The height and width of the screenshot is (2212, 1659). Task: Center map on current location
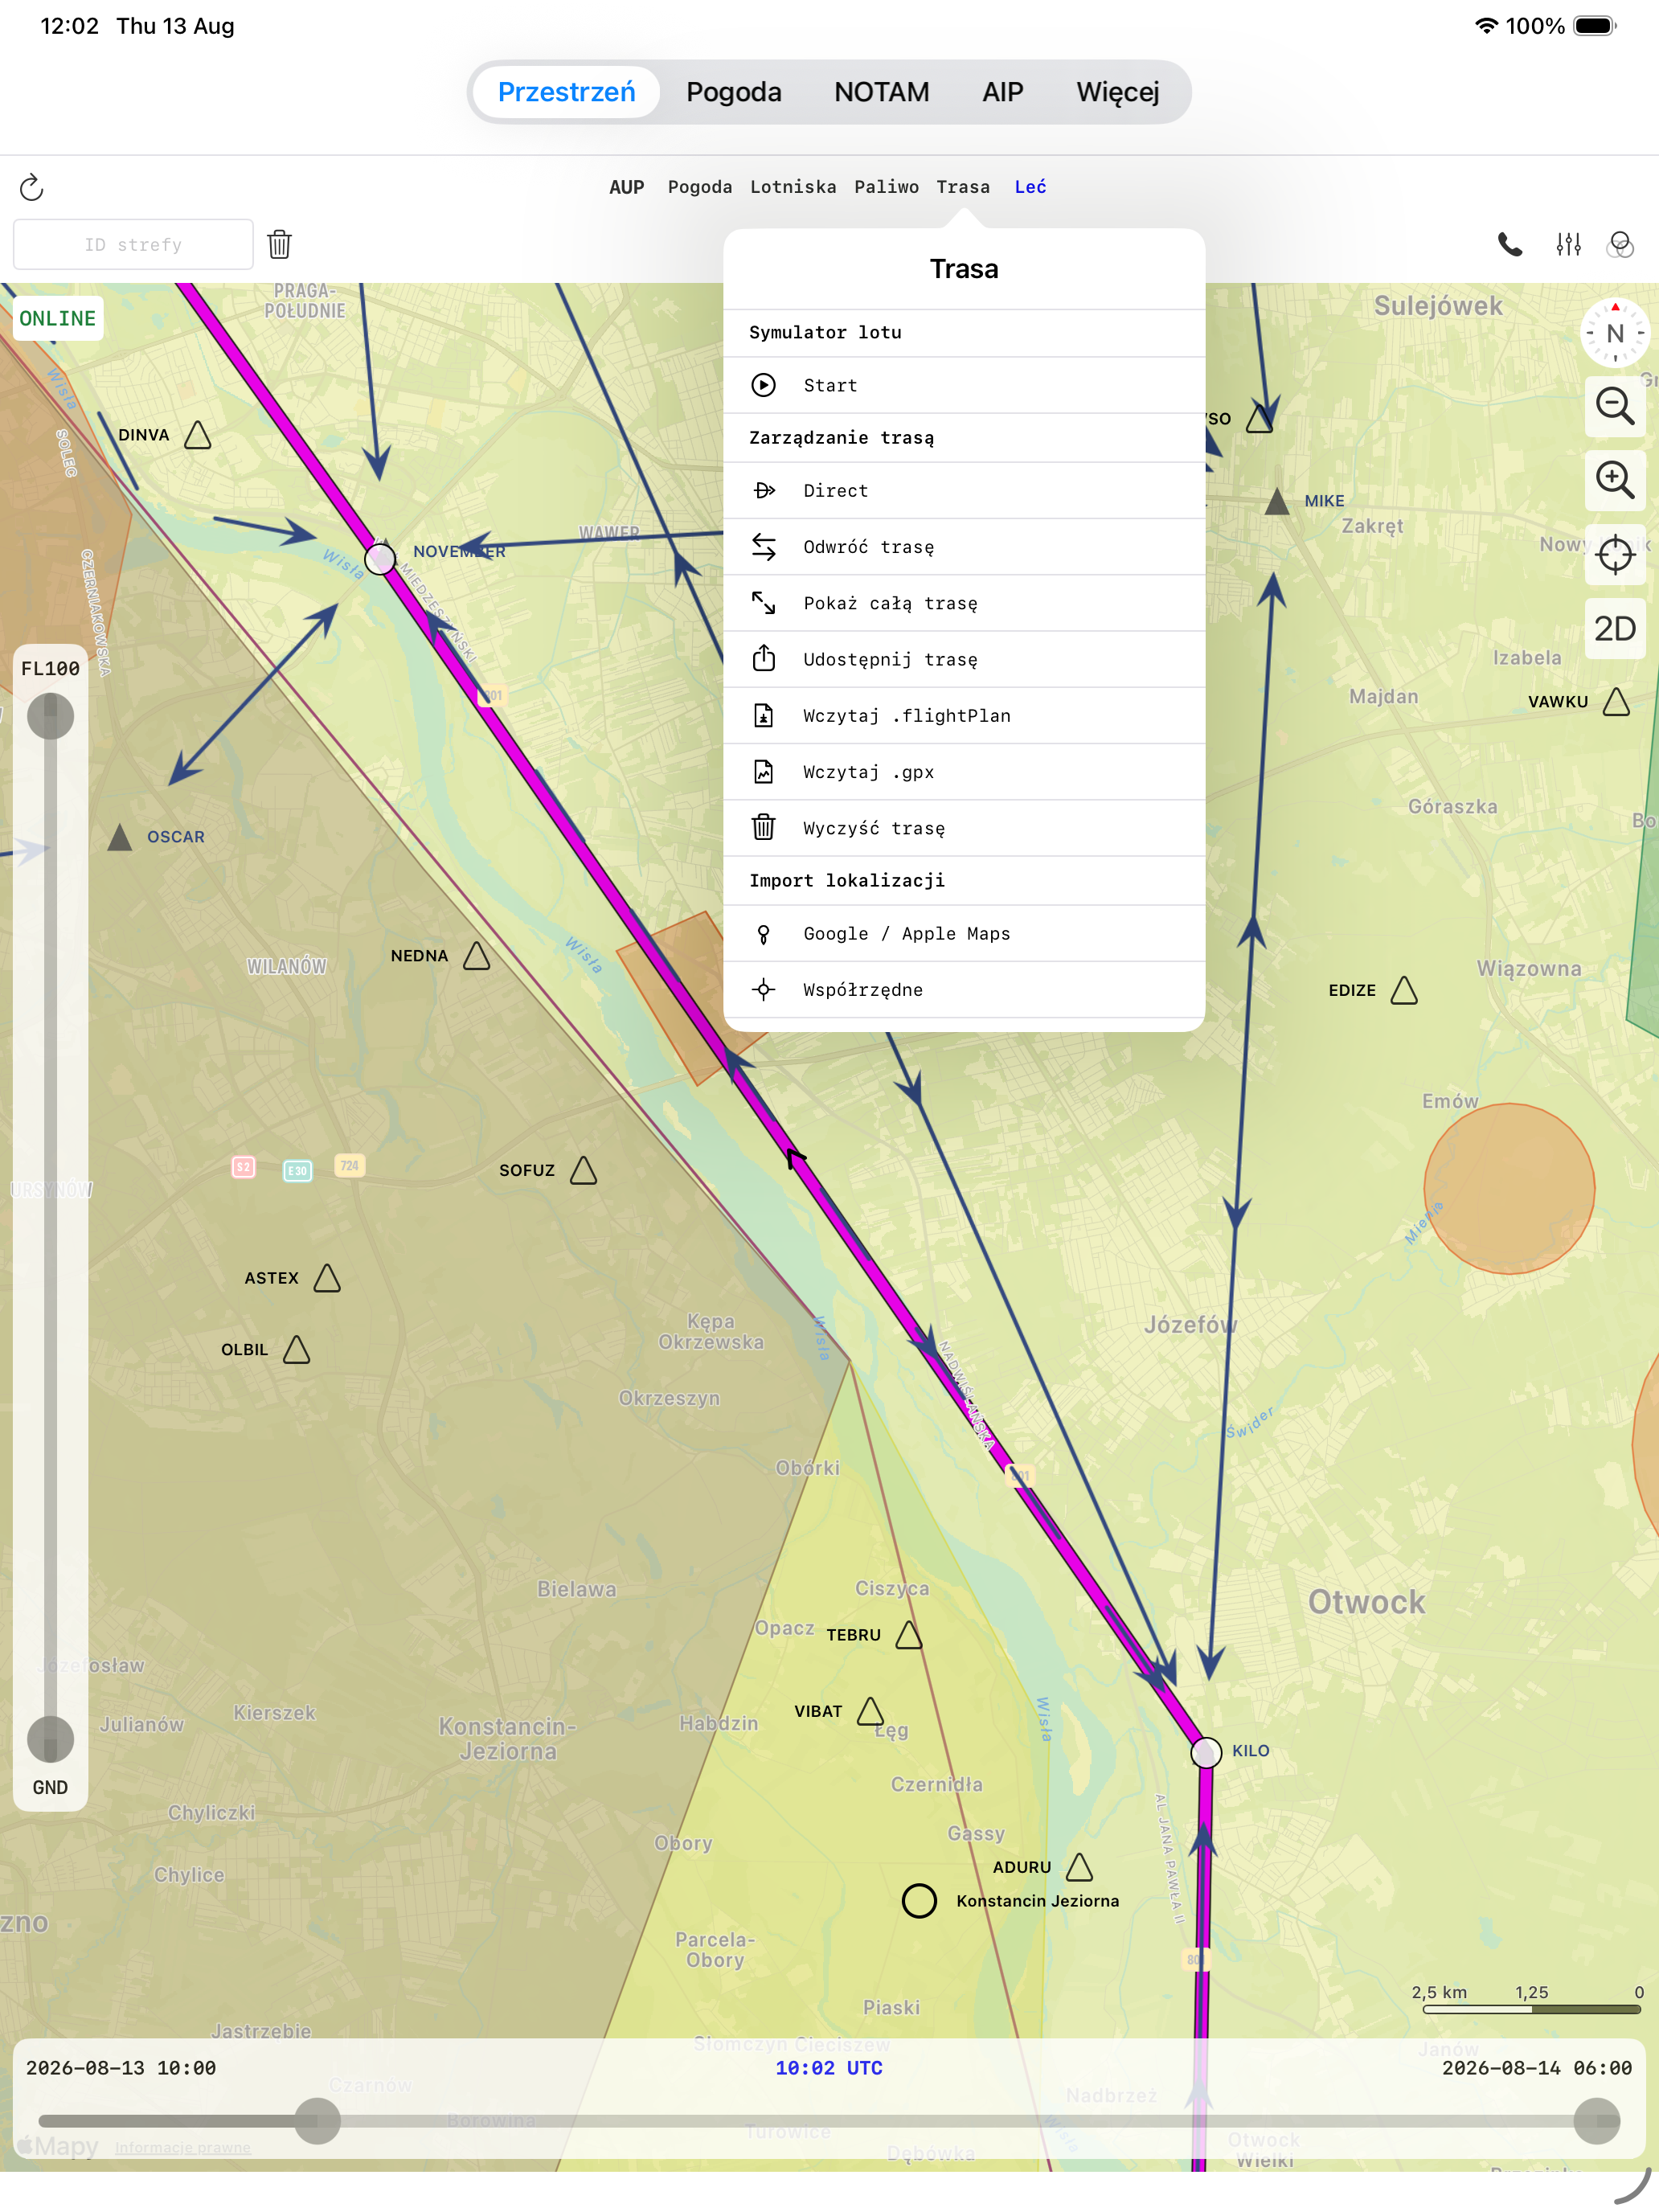pos(1615,554)
